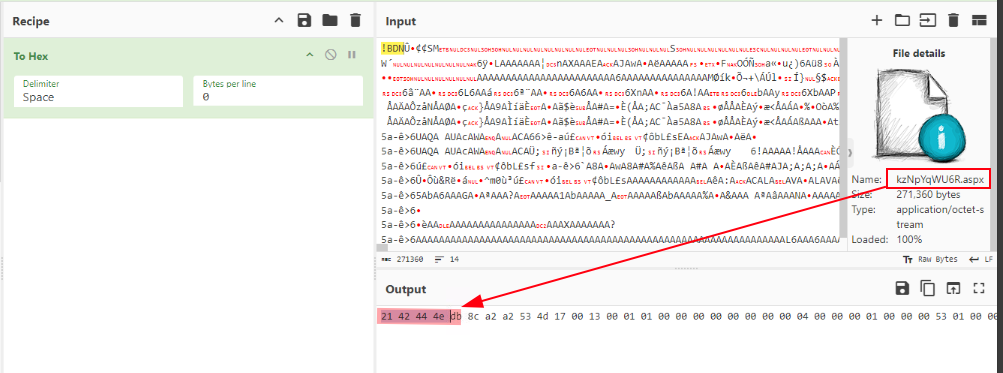Image resolution: width=1003 pixels, height=373 pixels.
Task: Load a recipe with the folder icon
Action: pyautogui.click(x=329, y=20)
